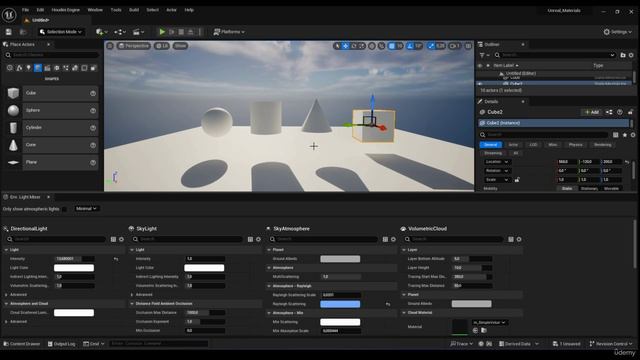Click the eject button next to stop

pos(191,32)
